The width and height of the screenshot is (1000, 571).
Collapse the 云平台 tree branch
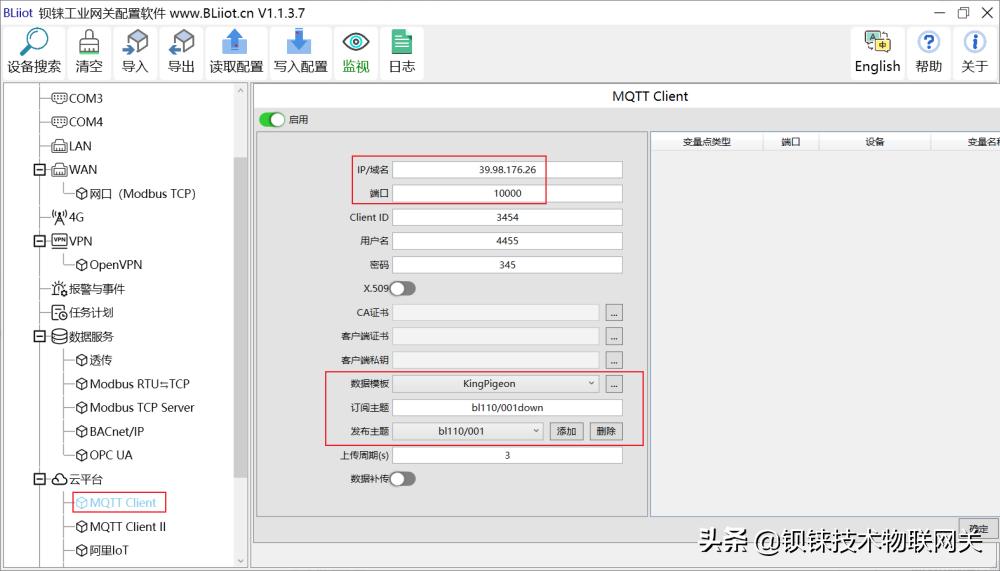tap(40, 479)
